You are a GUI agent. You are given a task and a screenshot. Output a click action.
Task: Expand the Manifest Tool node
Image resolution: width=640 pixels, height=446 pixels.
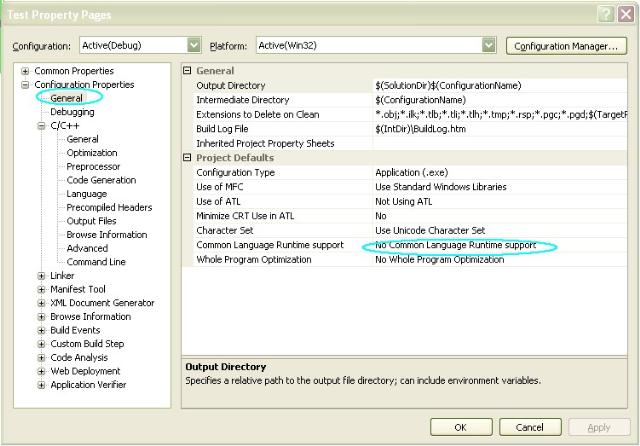(x=41, y=289)
